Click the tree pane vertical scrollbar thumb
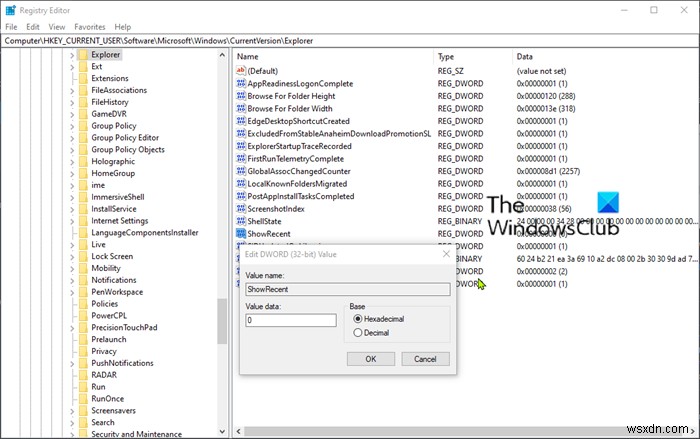This screenshot has width=700, height=439. tap(222, 321)
